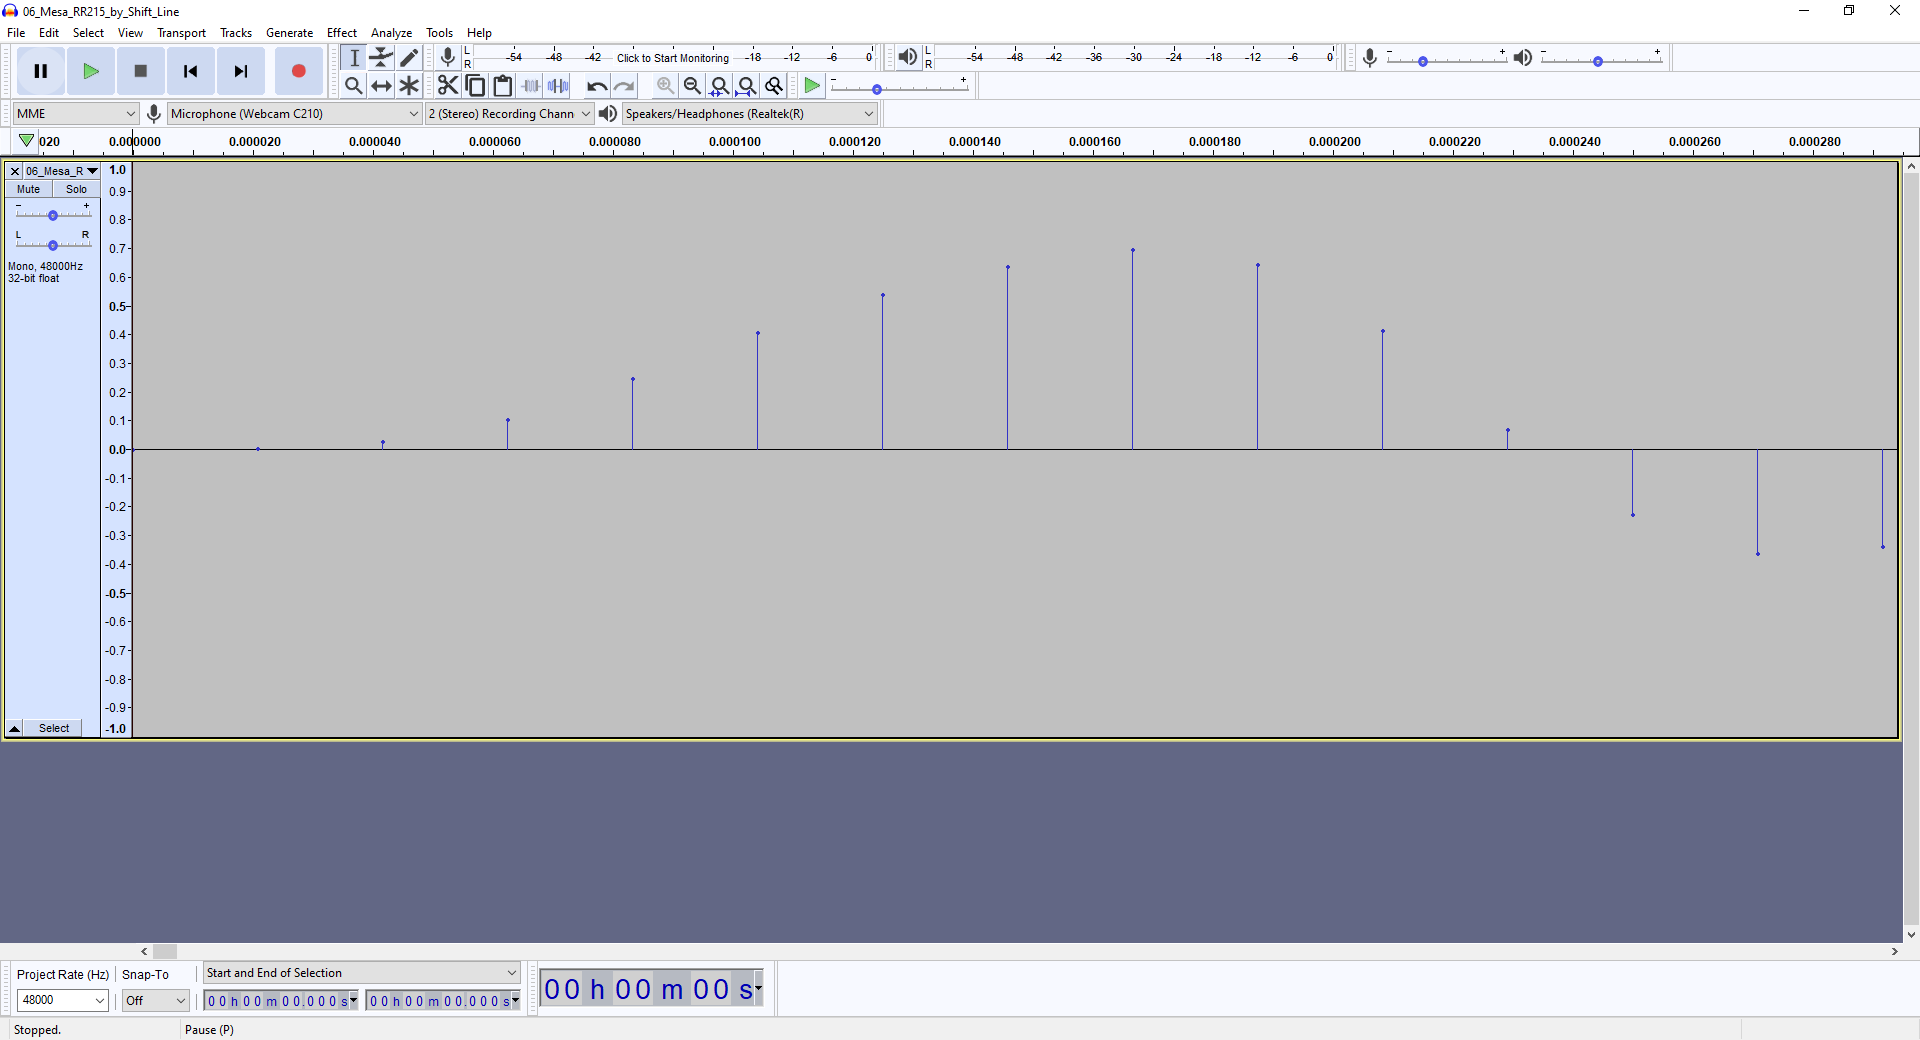Click Click to Start Monitoring meter
1920x1040 pixels.
click(673, 58)
